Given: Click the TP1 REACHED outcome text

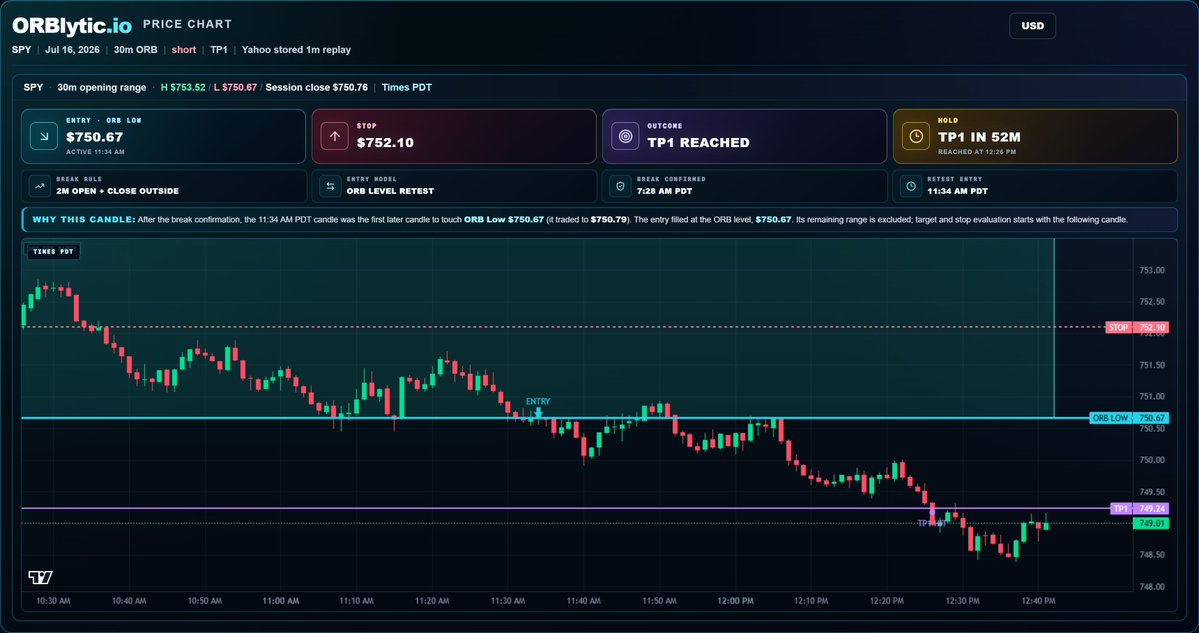Looking at the screenshot, I should 698,142.
